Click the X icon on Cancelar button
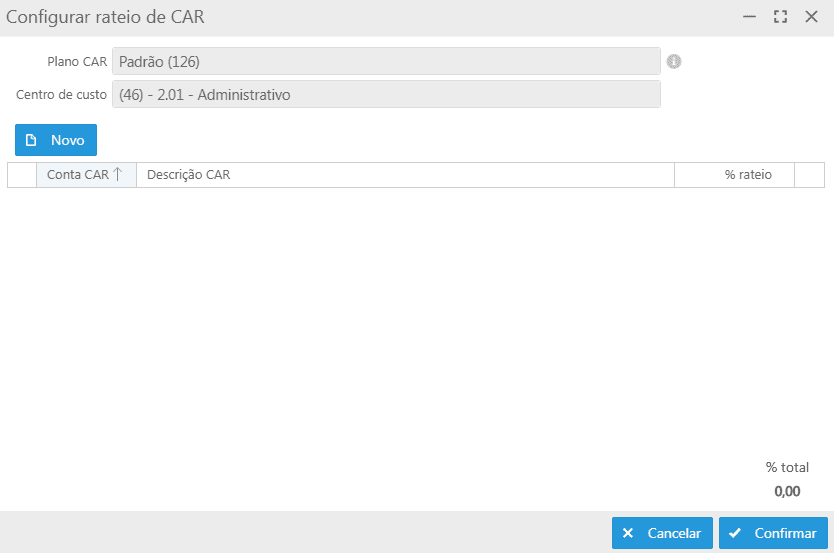Viewport: 834px width, 553px height. click(x=628, y=533)
